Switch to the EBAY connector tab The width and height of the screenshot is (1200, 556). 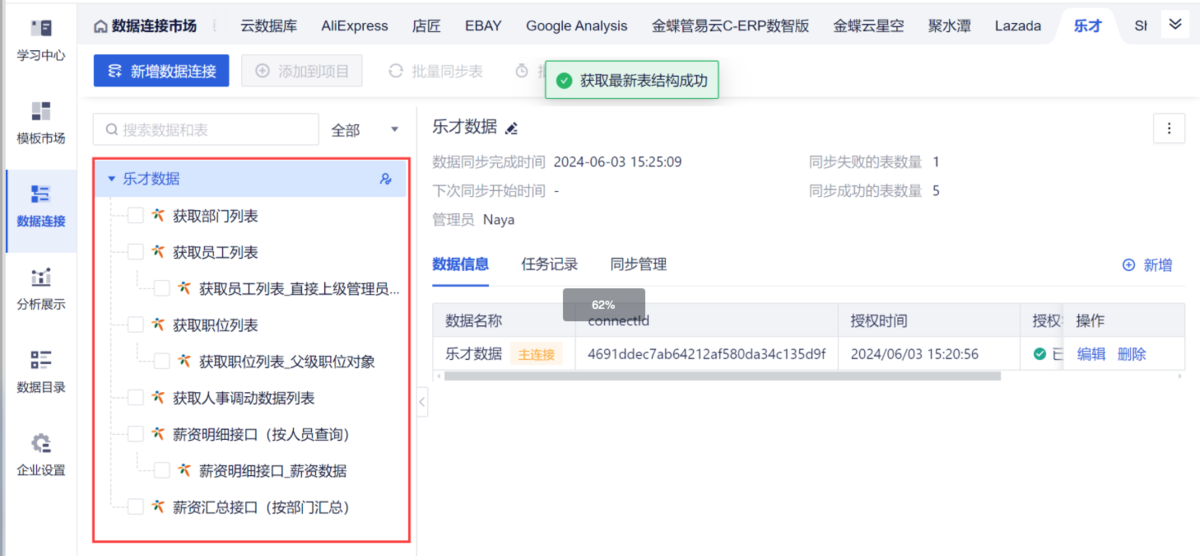click(484, 26)
